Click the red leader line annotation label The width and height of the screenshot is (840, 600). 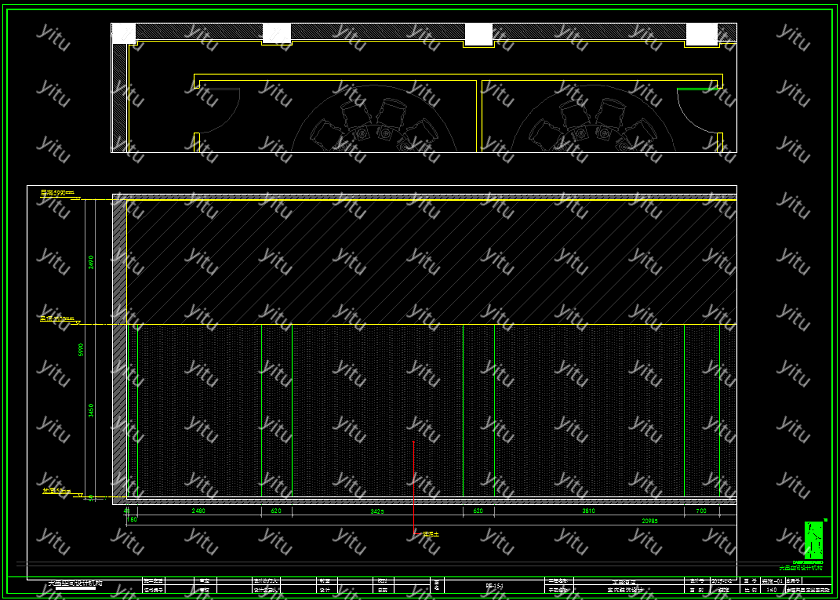tap(430, 535)
